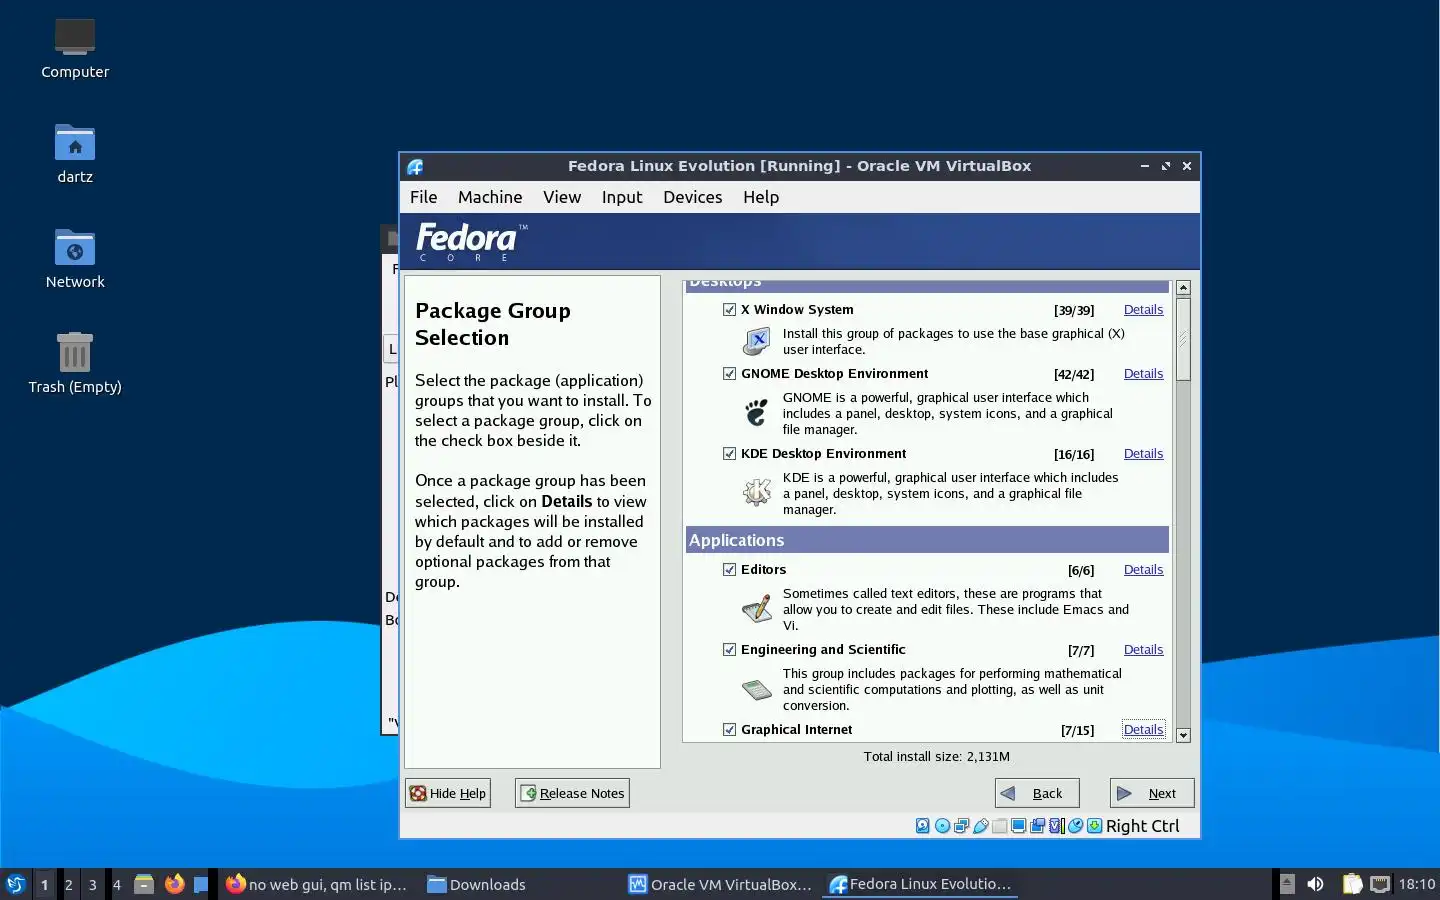Open the volume control tray icon
The width and height of the screenshot is (1440, 900).
pos(1316,884)
